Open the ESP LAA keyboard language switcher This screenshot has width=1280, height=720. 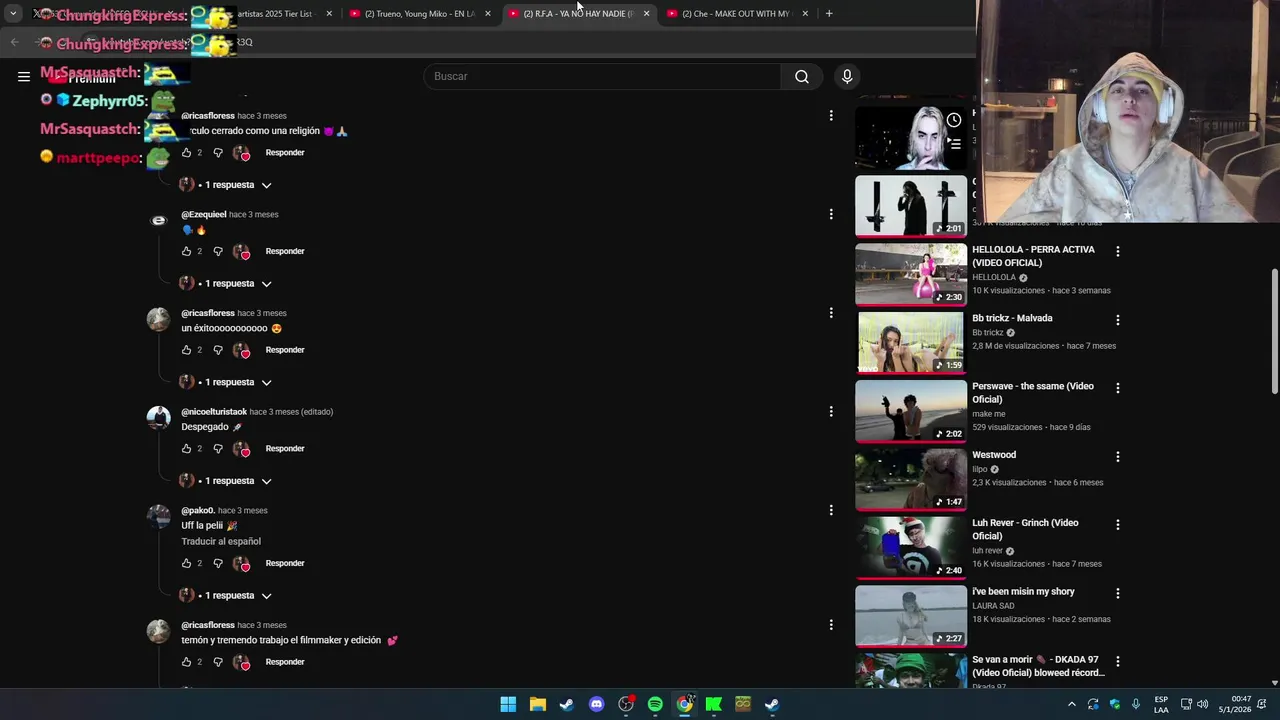[x=1161, y=704]
